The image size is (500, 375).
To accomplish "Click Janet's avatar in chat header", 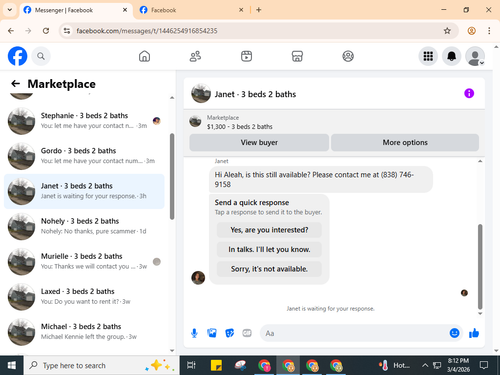I will [x=201, y=93].
